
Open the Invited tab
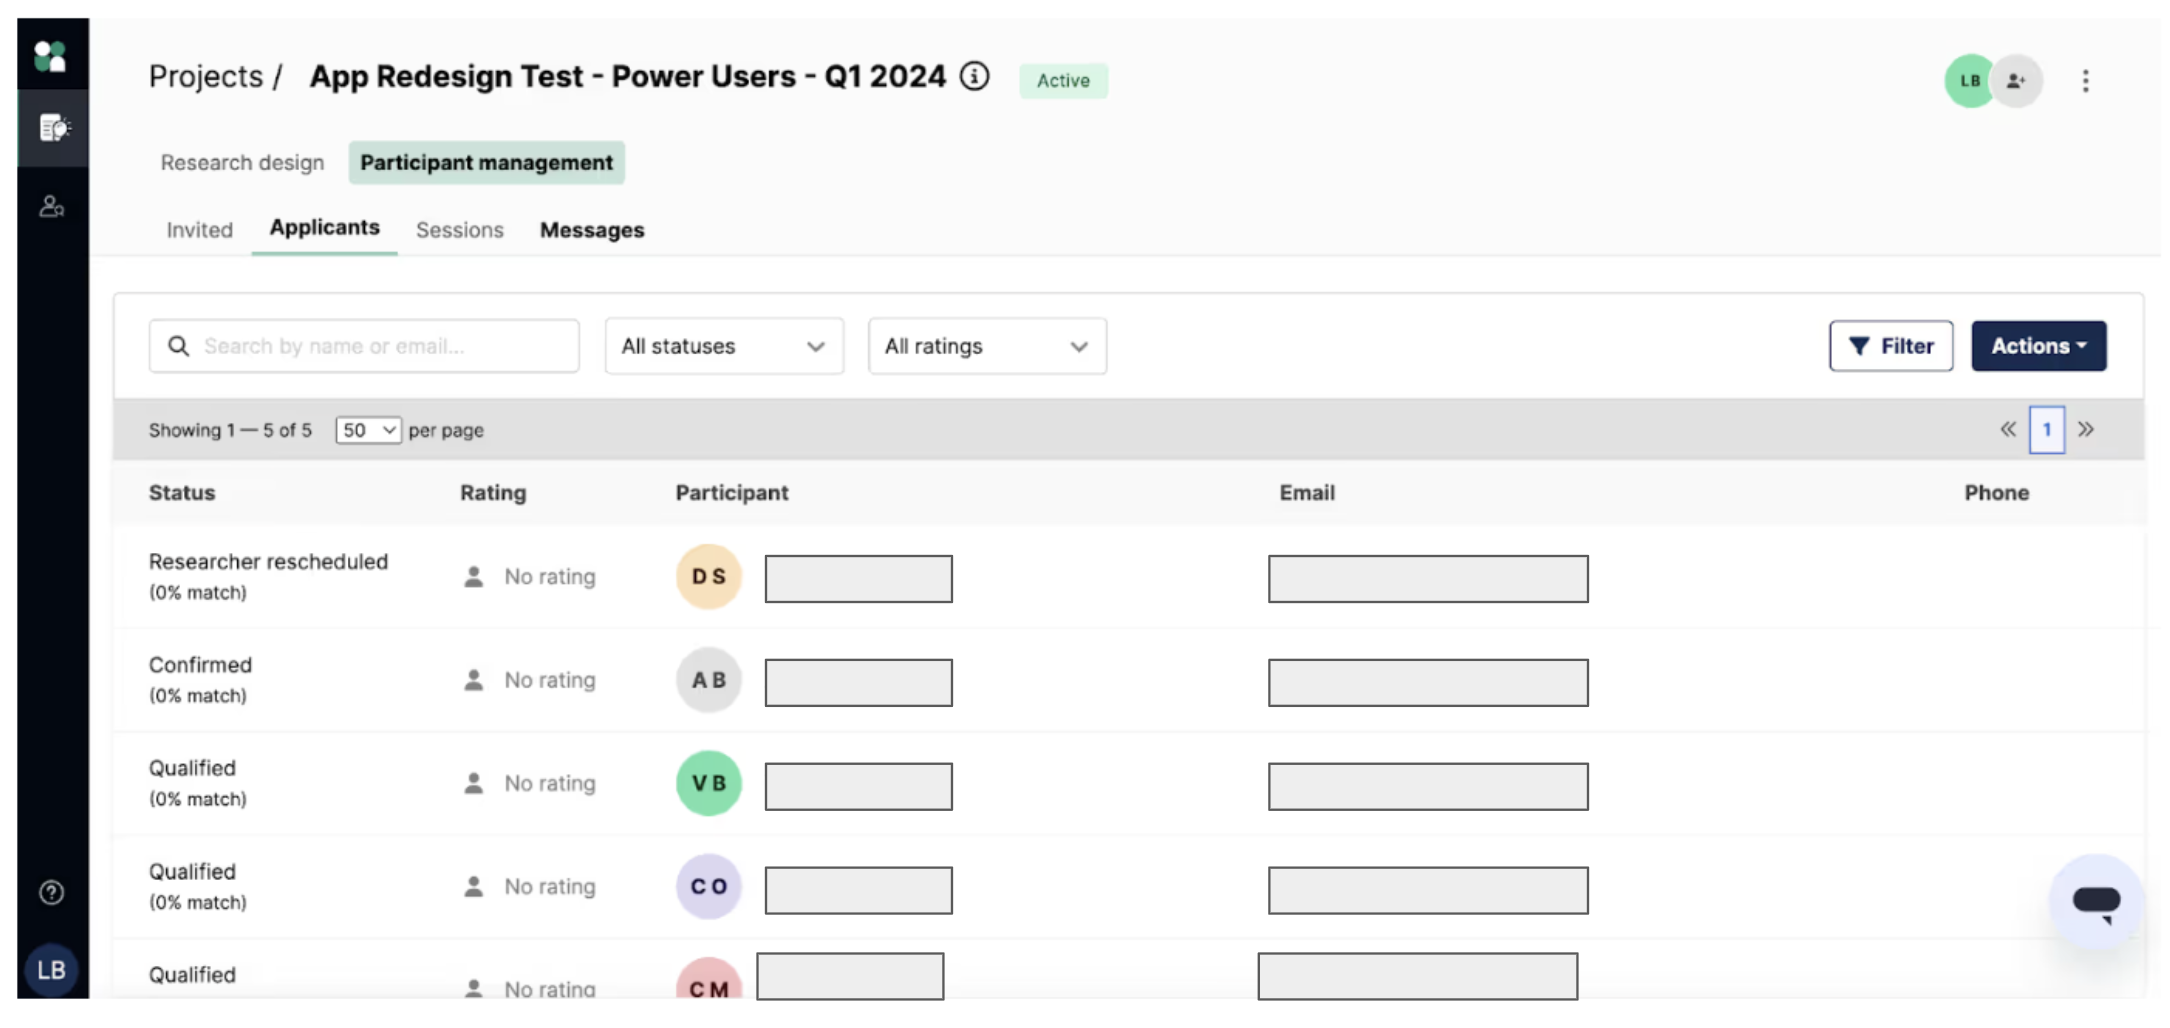tap(199, 230)
